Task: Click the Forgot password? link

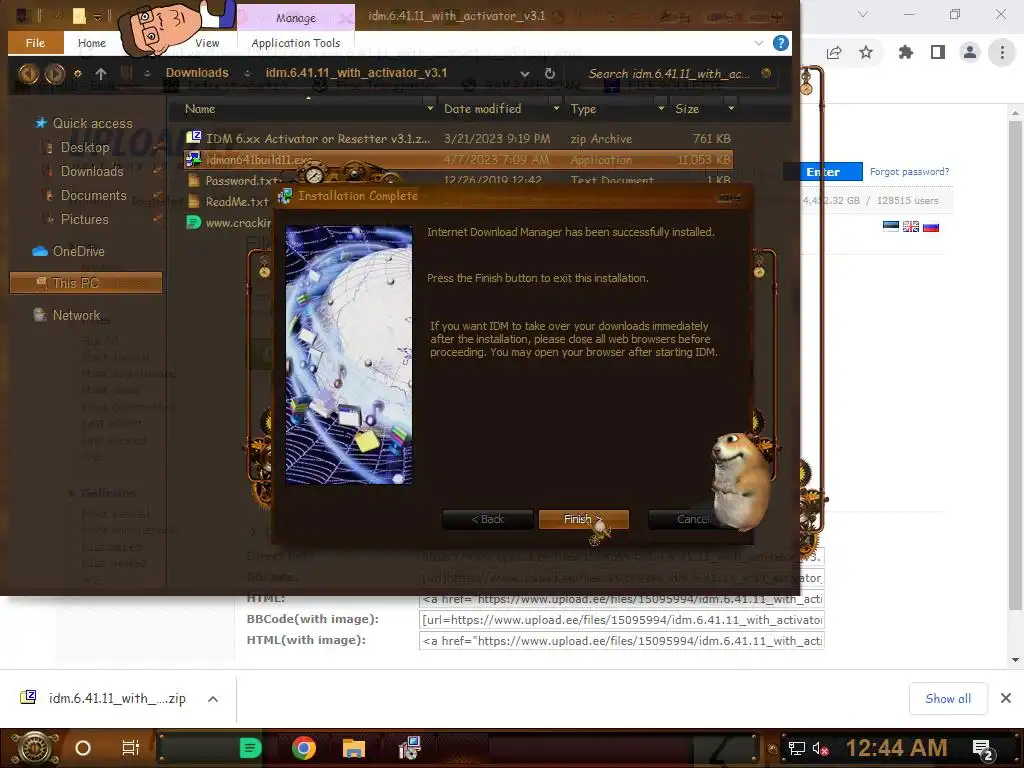Action: 909,172
